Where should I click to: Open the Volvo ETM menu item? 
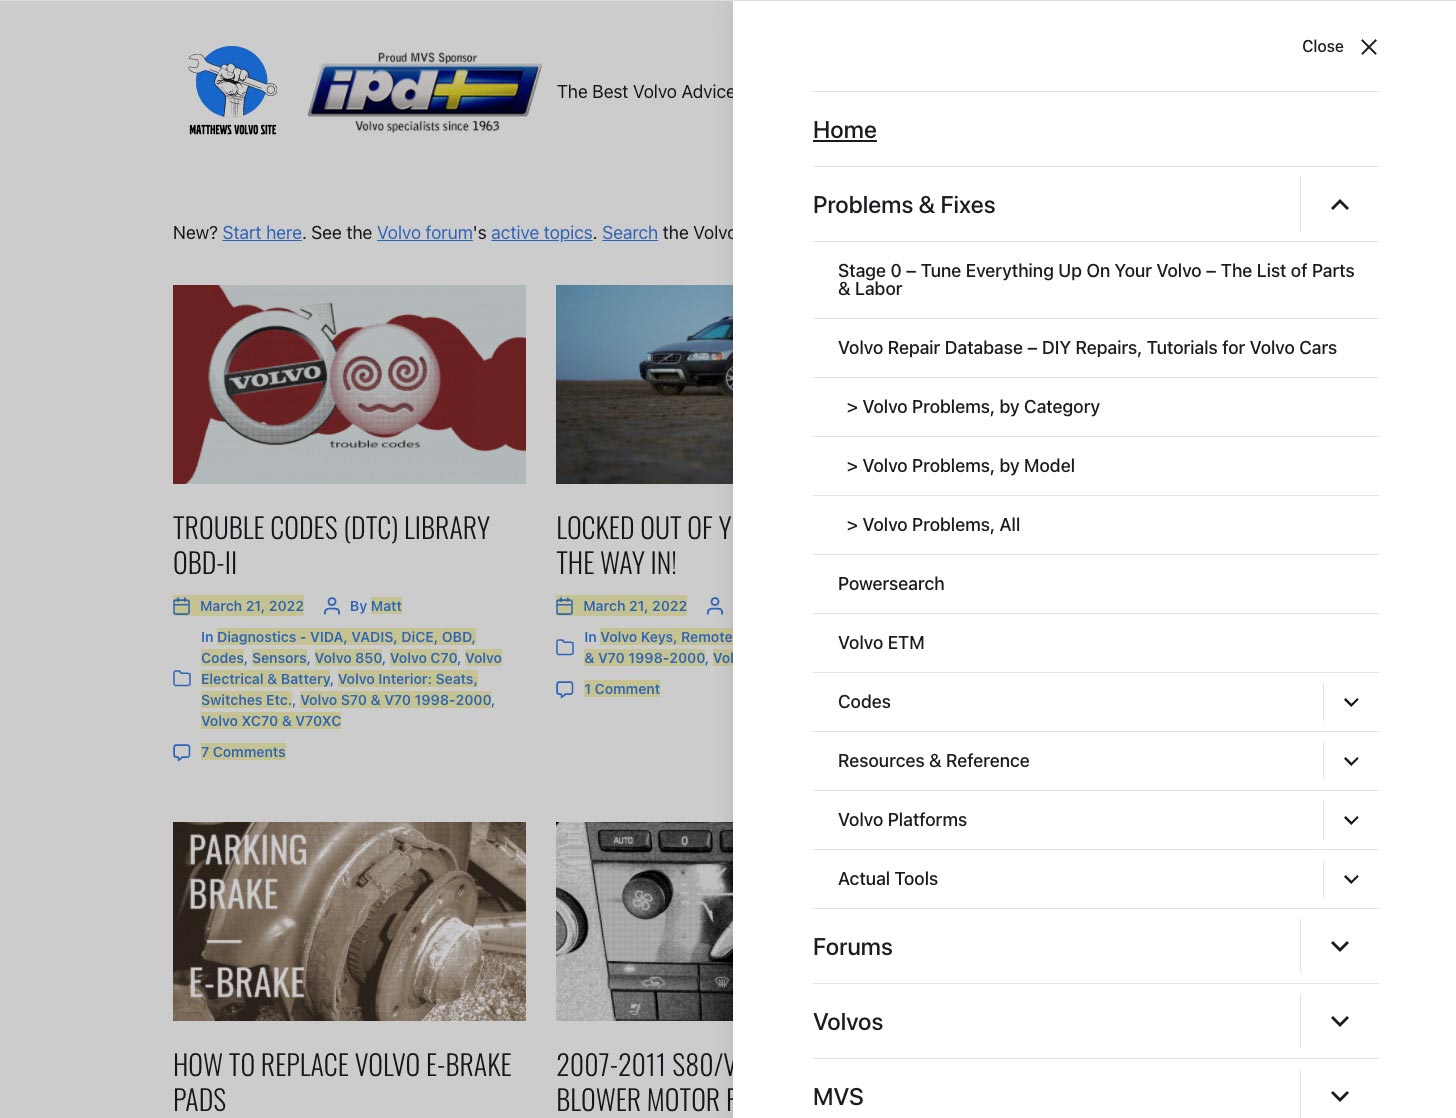[881, 643]
